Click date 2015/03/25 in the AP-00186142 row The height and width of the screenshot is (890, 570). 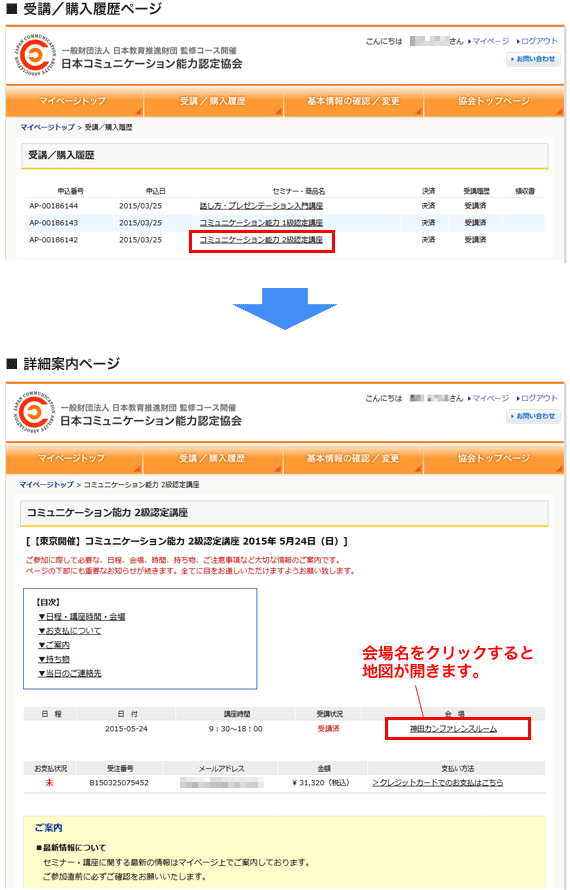(140, 240)
